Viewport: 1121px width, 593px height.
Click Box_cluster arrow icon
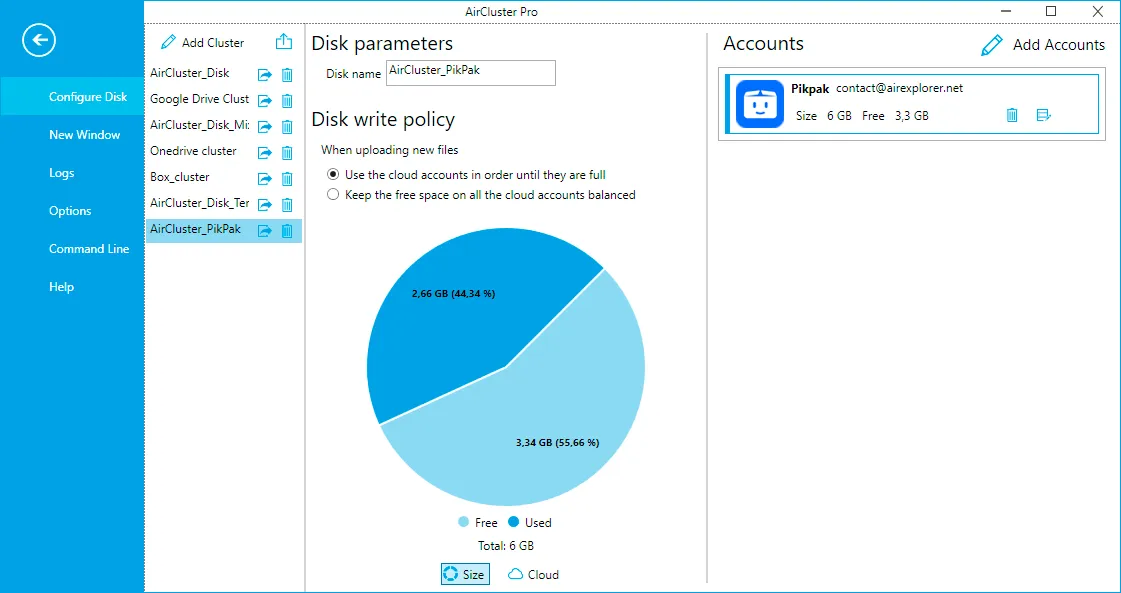[265, 178]
